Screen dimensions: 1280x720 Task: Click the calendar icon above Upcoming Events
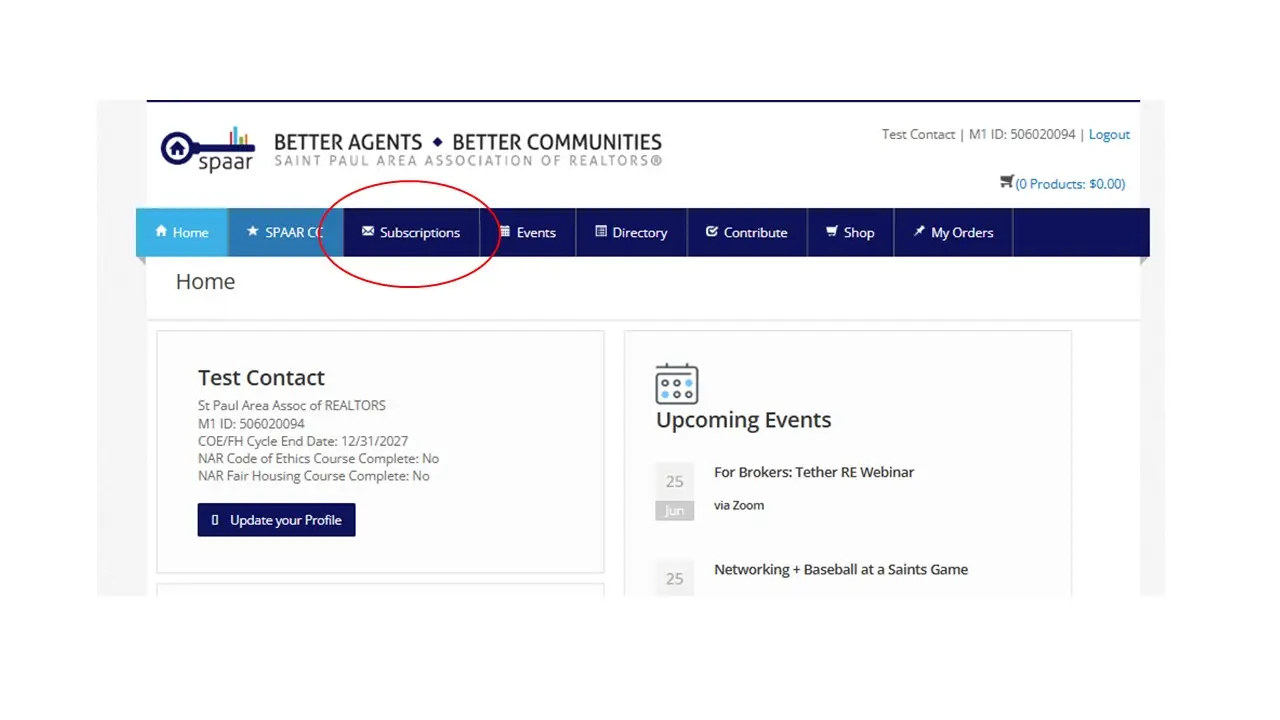point(677,384)
